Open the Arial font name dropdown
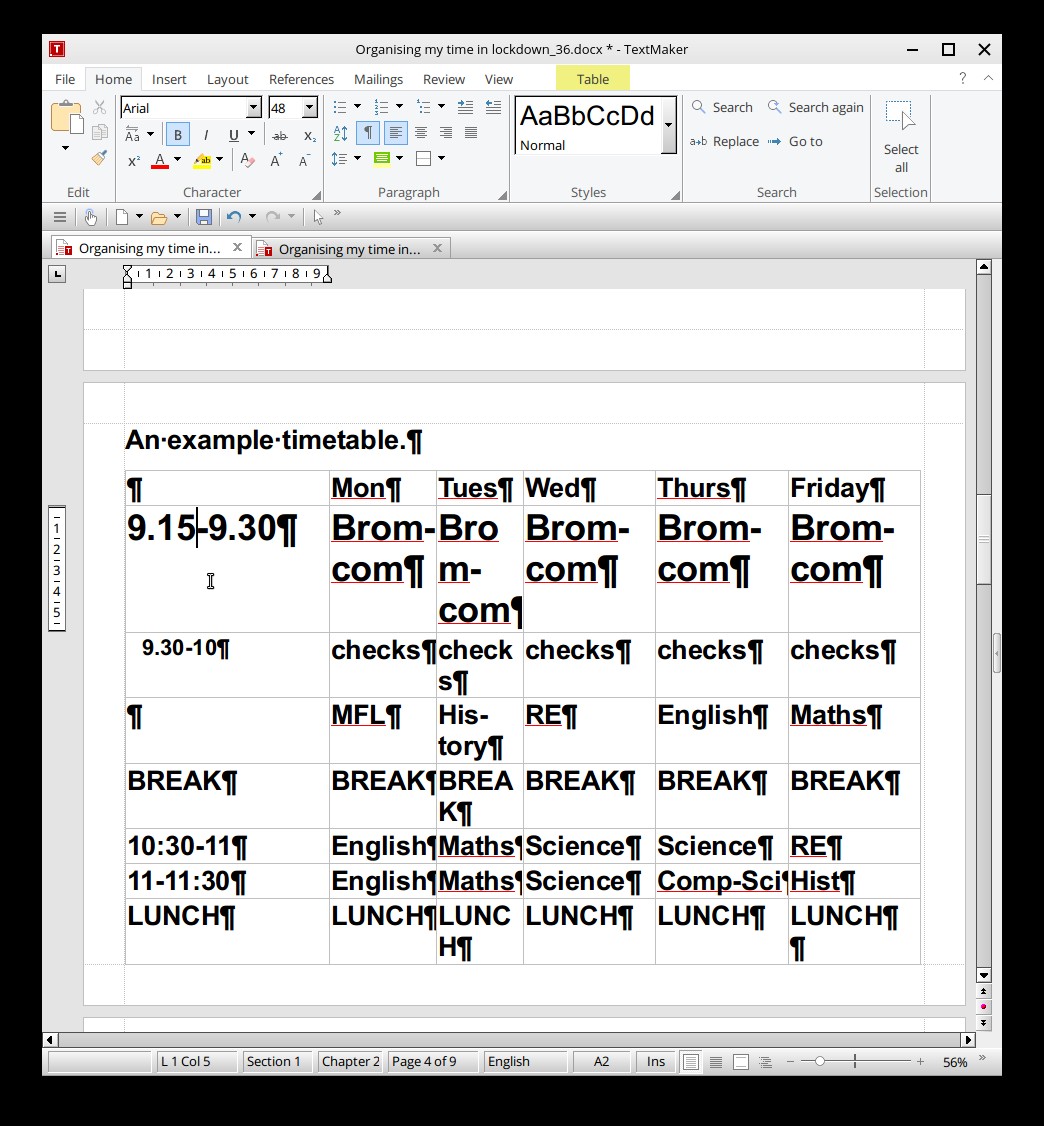 pos(253,108)
